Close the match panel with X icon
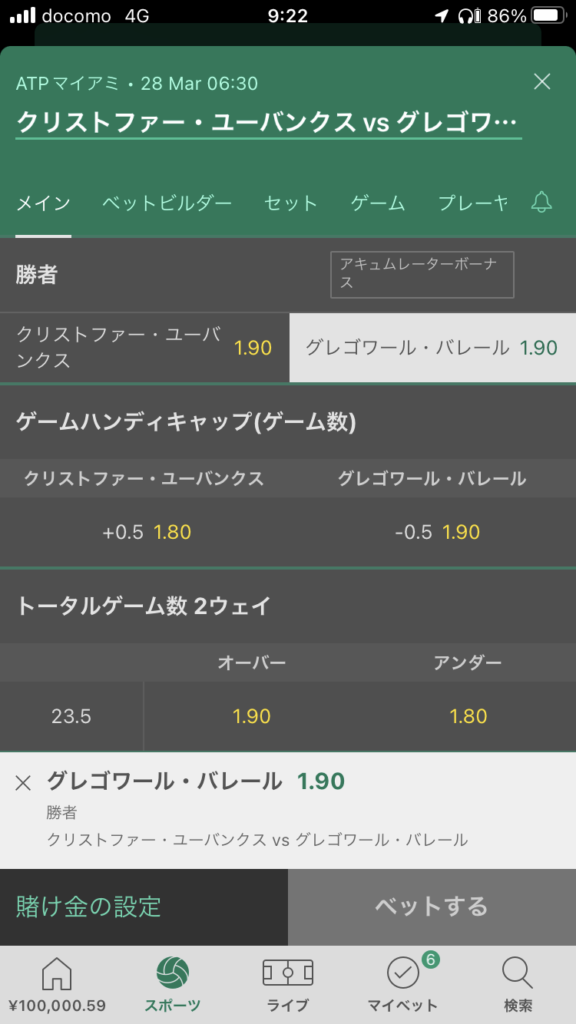Viewport: 576px width, 1024px height. click(542, 82)
